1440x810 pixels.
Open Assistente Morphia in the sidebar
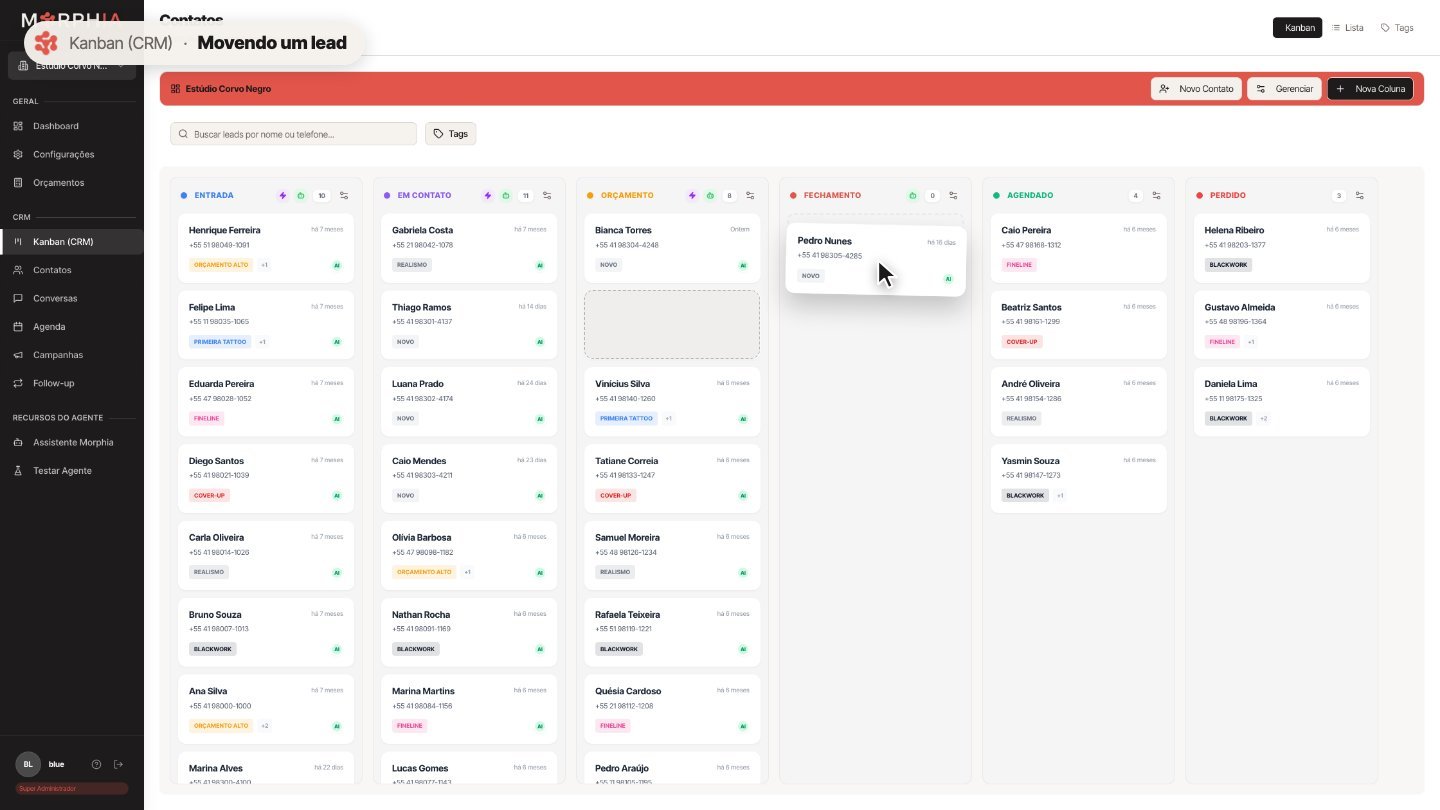(72, 442)
